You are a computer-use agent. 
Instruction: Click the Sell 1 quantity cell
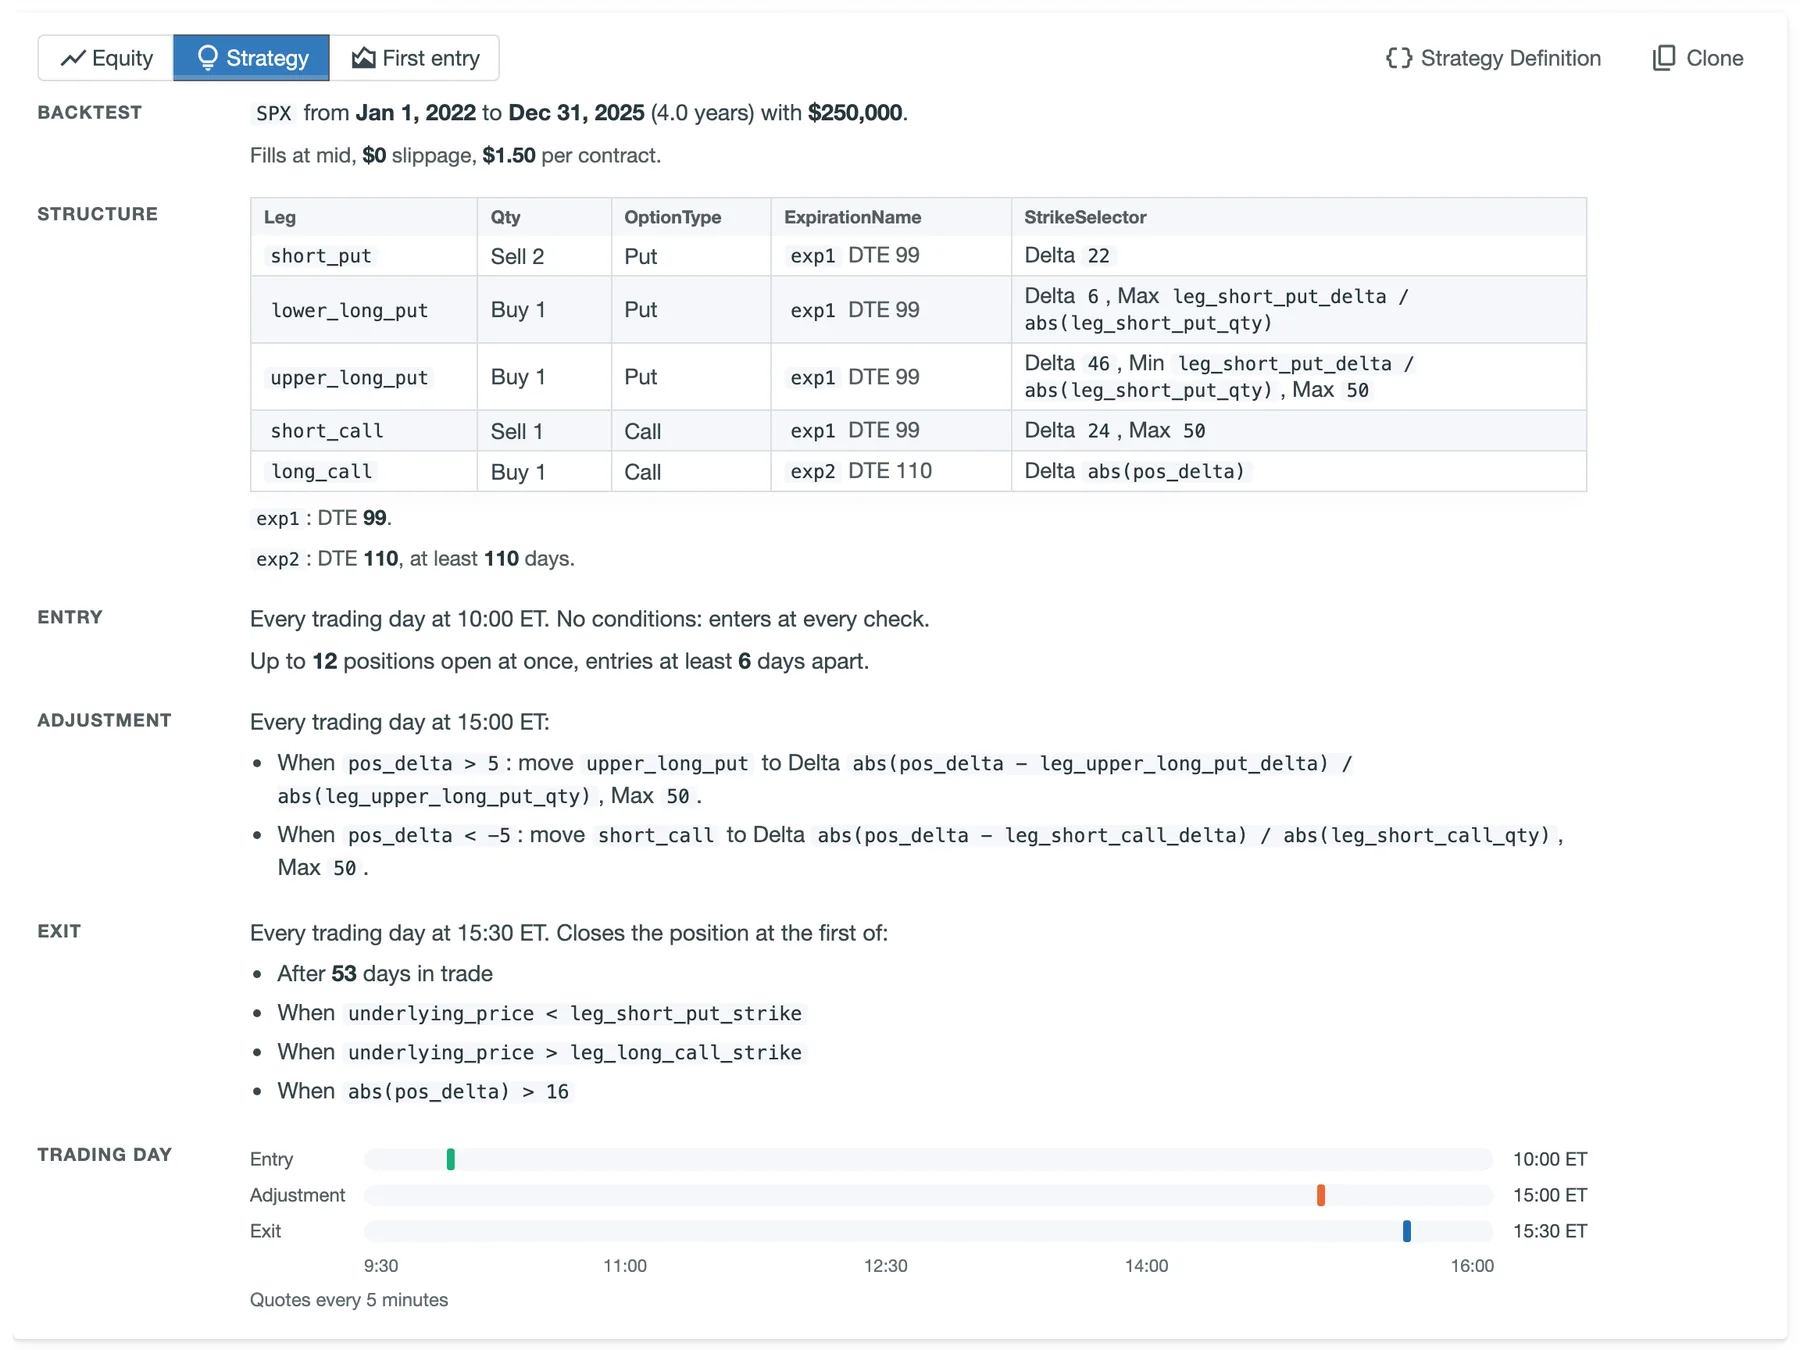[544, 431]
